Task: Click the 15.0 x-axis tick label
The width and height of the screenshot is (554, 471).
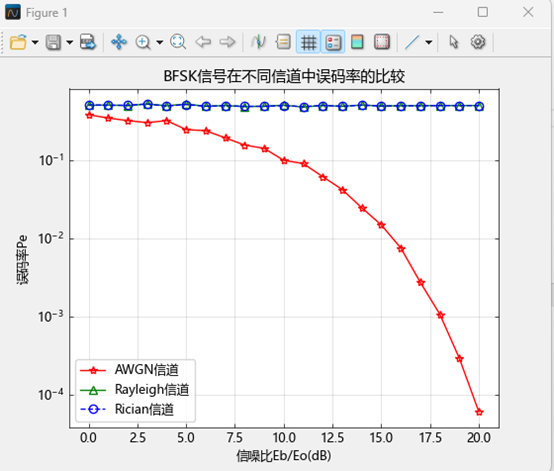Action: [381, 438]
